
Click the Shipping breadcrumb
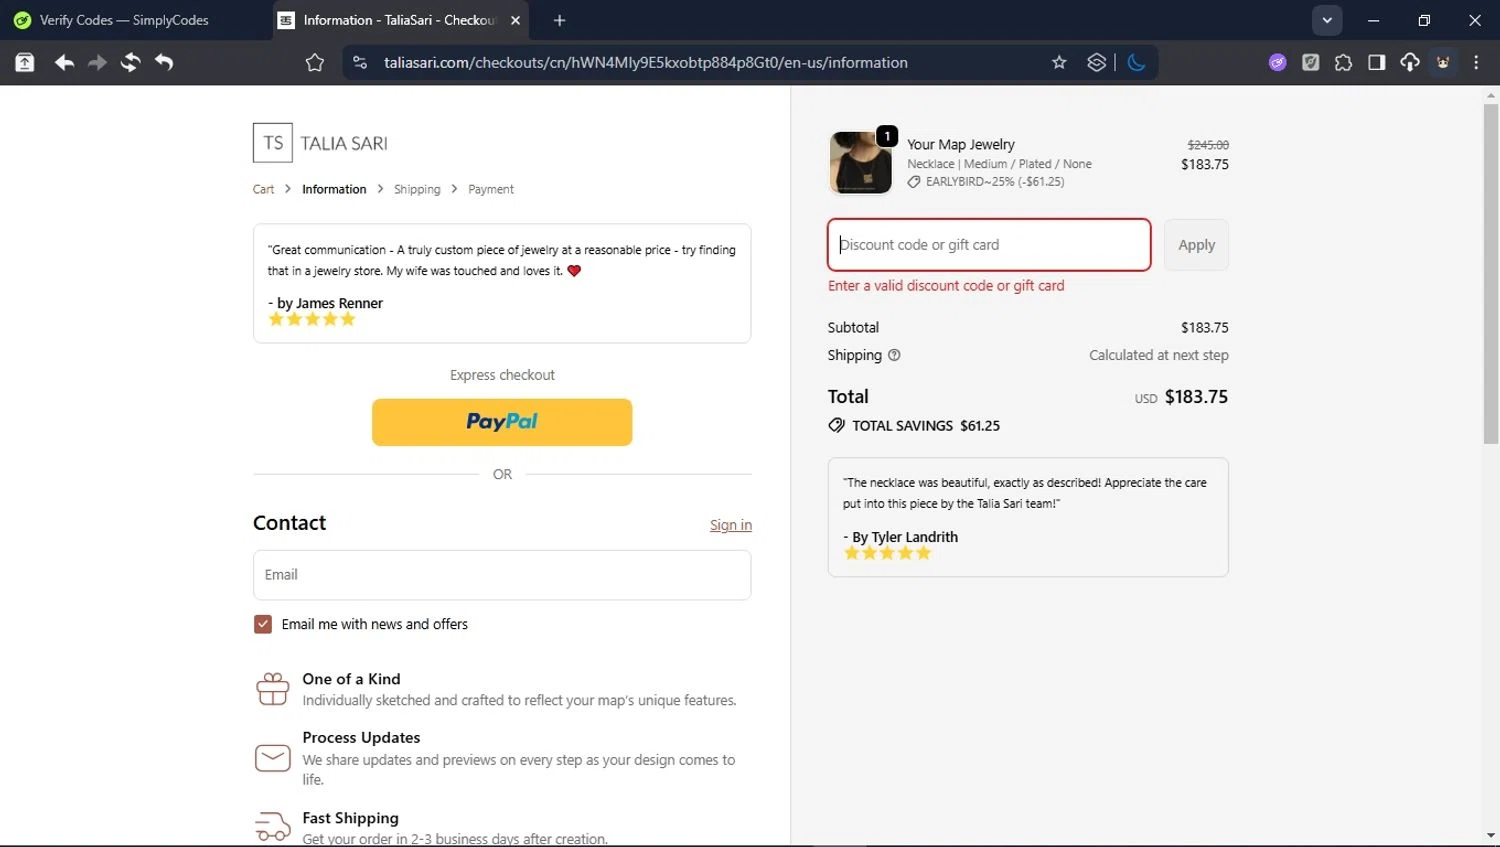pos(417,189)
